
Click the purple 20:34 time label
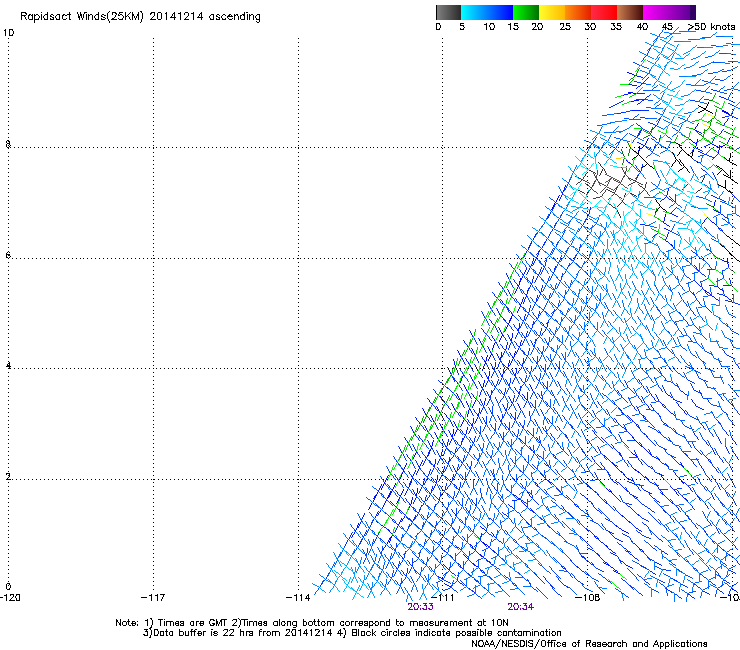tap(521, 607)
